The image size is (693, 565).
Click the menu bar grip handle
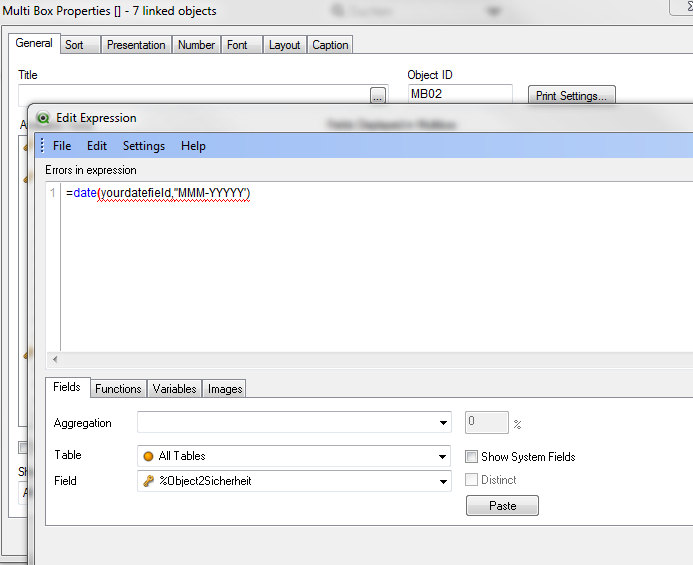42,145
